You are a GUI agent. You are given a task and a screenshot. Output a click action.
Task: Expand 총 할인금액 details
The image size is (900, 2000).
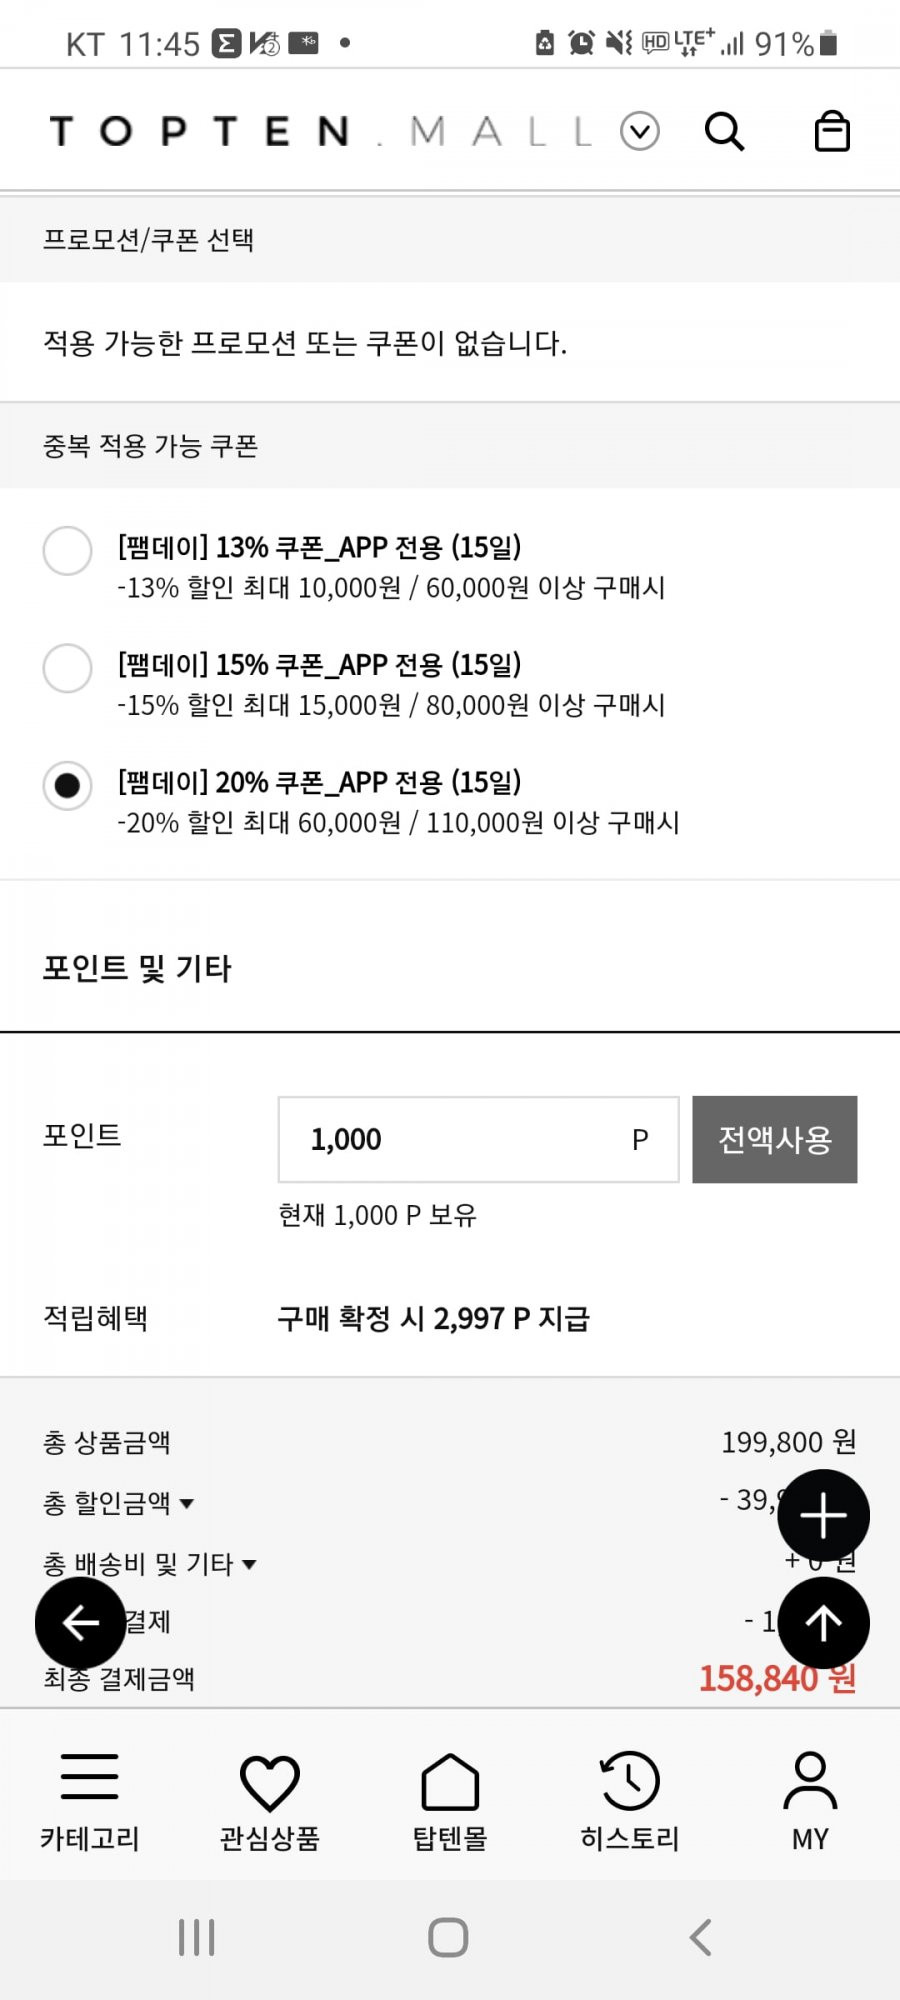coord(118,1503)
